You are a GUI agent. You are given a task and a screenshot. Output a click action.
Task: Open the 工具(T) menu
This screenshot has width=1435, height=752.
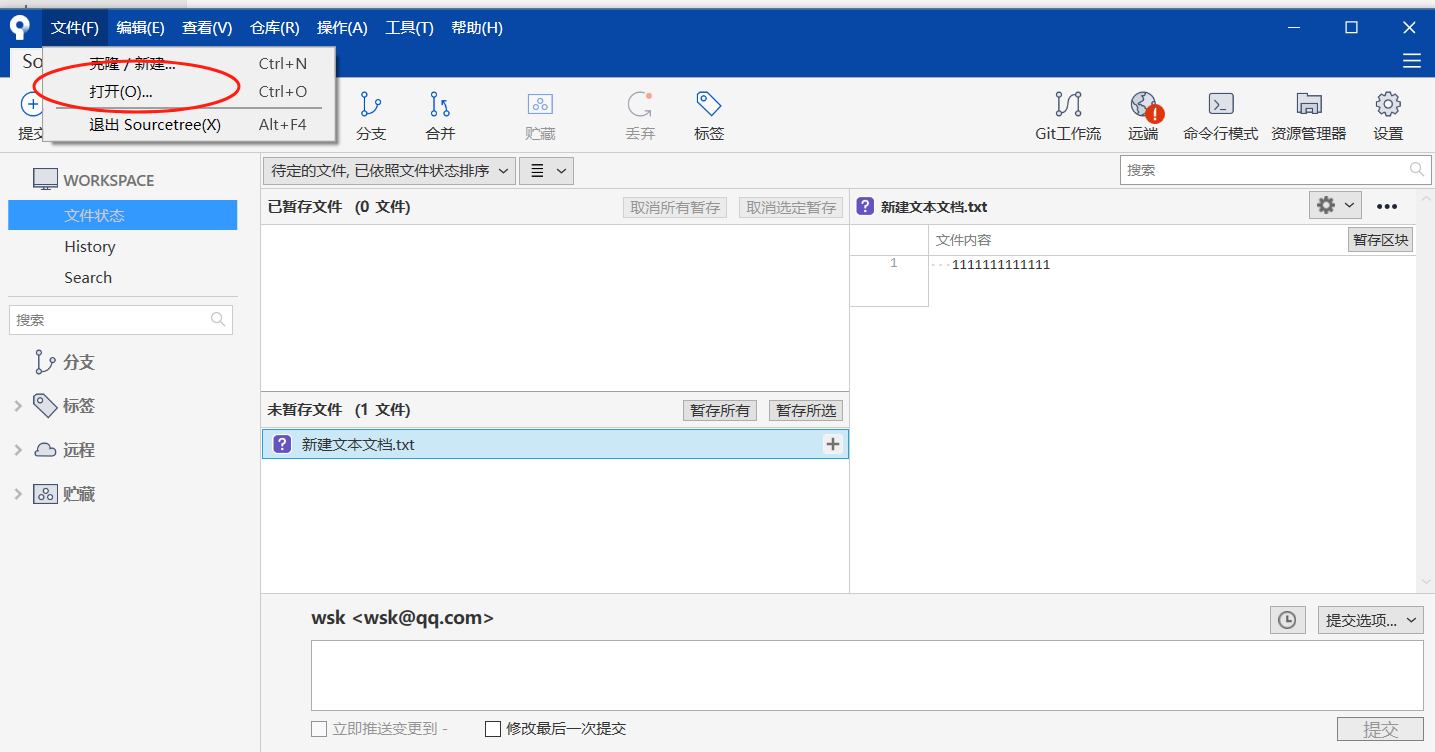(410, 28)
